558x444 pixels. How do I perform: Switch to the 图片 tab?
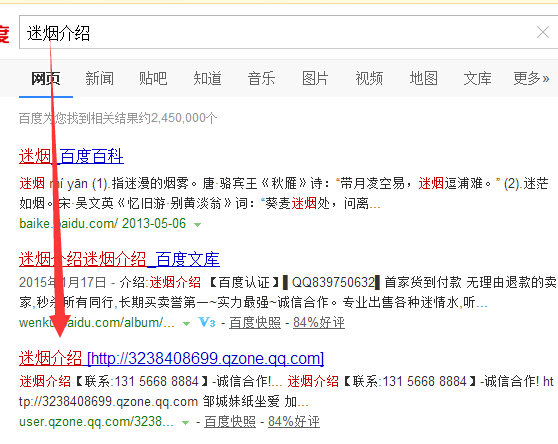click(x=315, y=78)
